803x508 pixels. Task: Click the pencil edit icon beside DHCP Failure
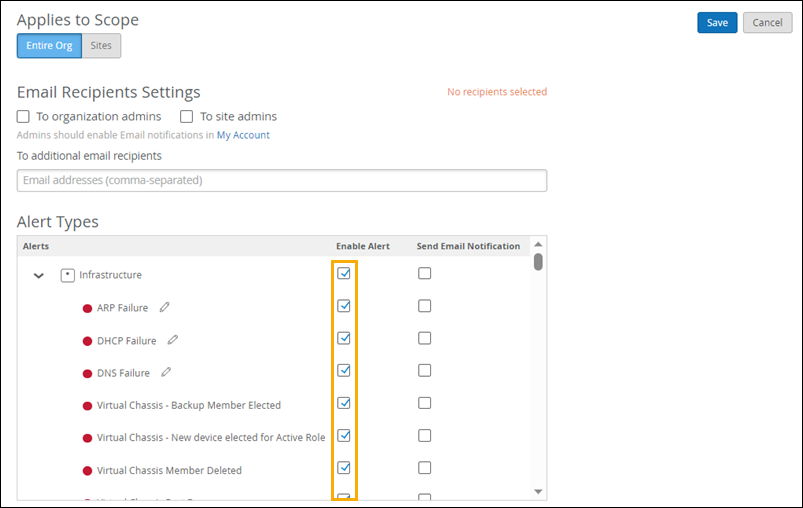point(173,340)
